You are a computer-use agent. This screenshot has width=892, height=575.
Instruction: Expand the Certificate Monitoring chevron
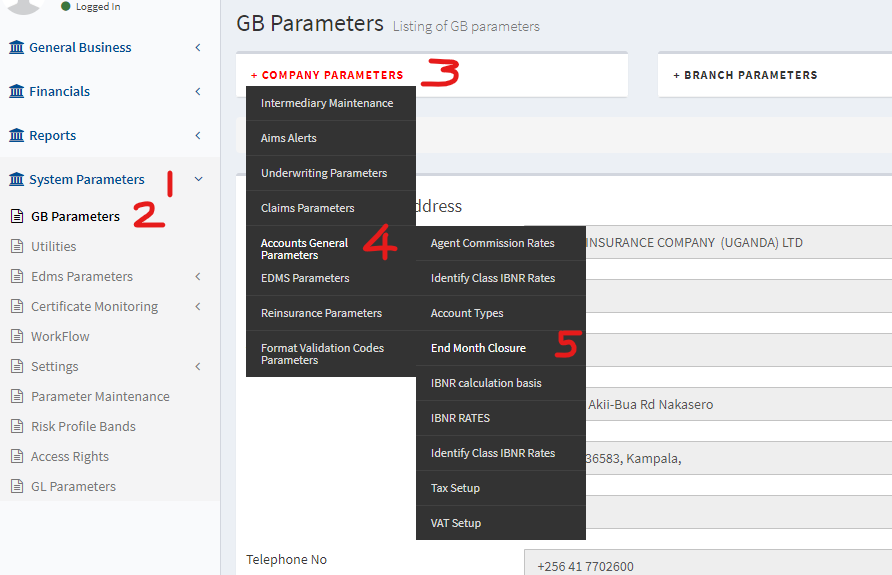pos(198,306)
